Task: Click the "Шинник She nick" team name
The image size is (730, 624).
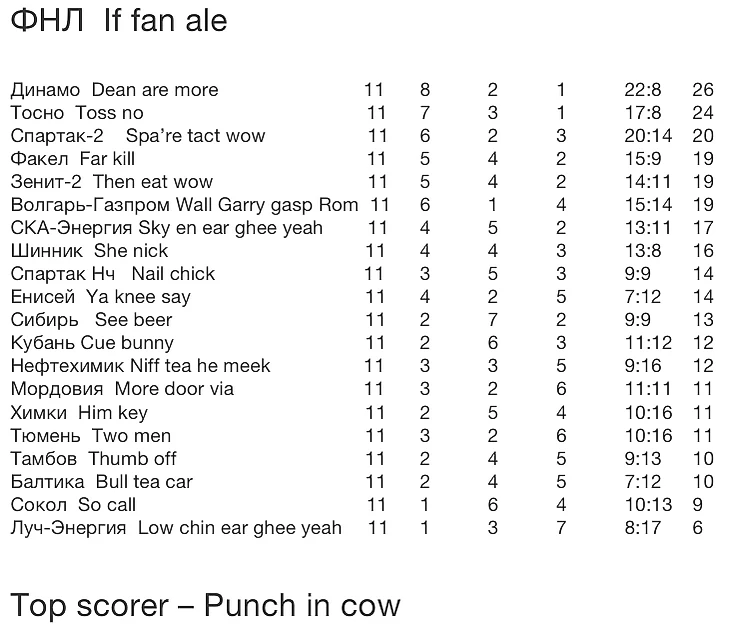Action: [89, 251]
